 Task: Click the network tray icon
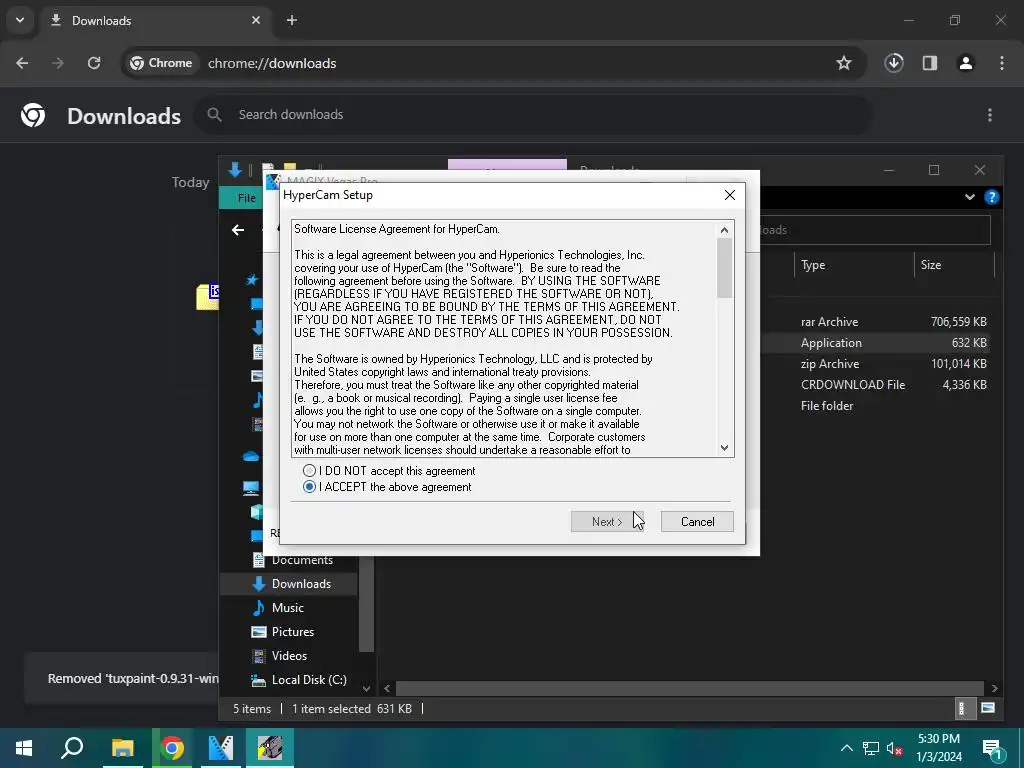(871, 748)
